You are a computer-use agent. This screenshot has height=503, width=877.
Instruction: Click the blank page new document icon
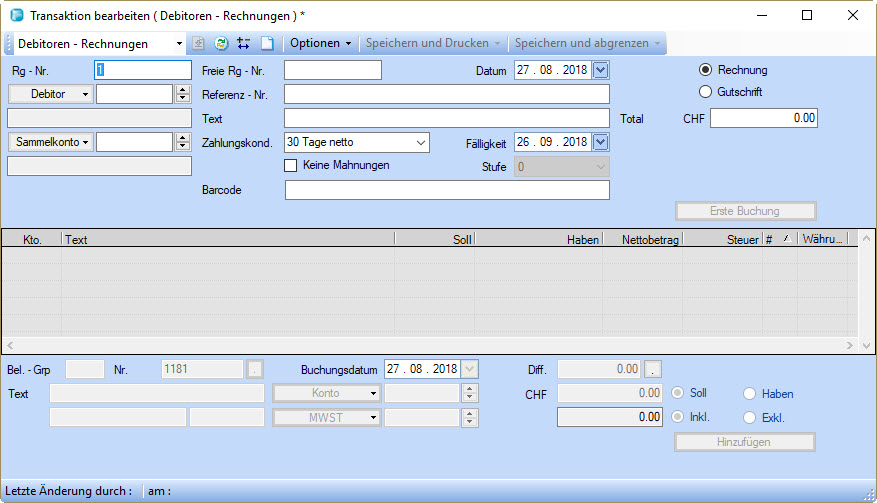[267, 44]
